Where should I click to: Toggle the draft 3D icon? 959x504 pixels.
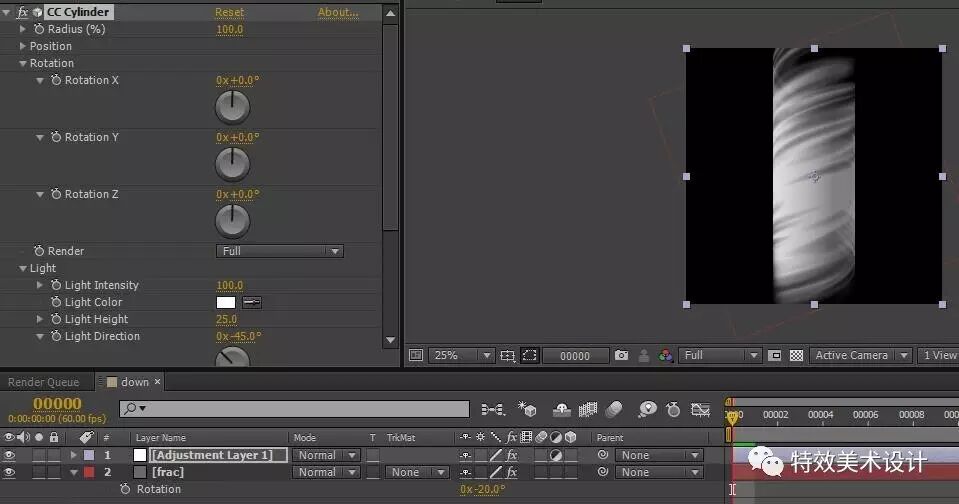pyautogui.click(x=527, y=409)
